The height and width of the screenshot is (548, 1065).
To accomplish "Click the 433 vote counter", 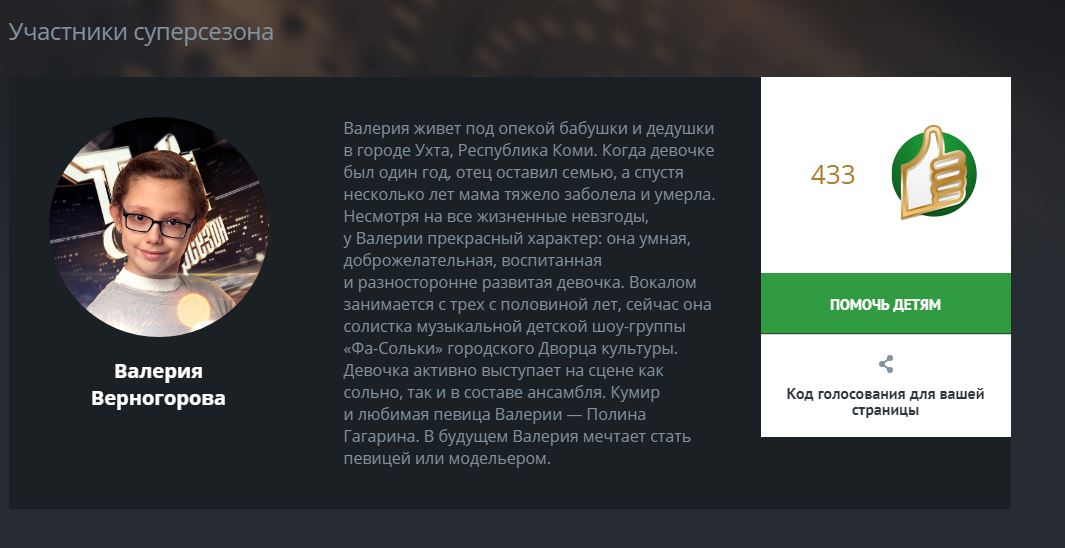I will [833, 175].
